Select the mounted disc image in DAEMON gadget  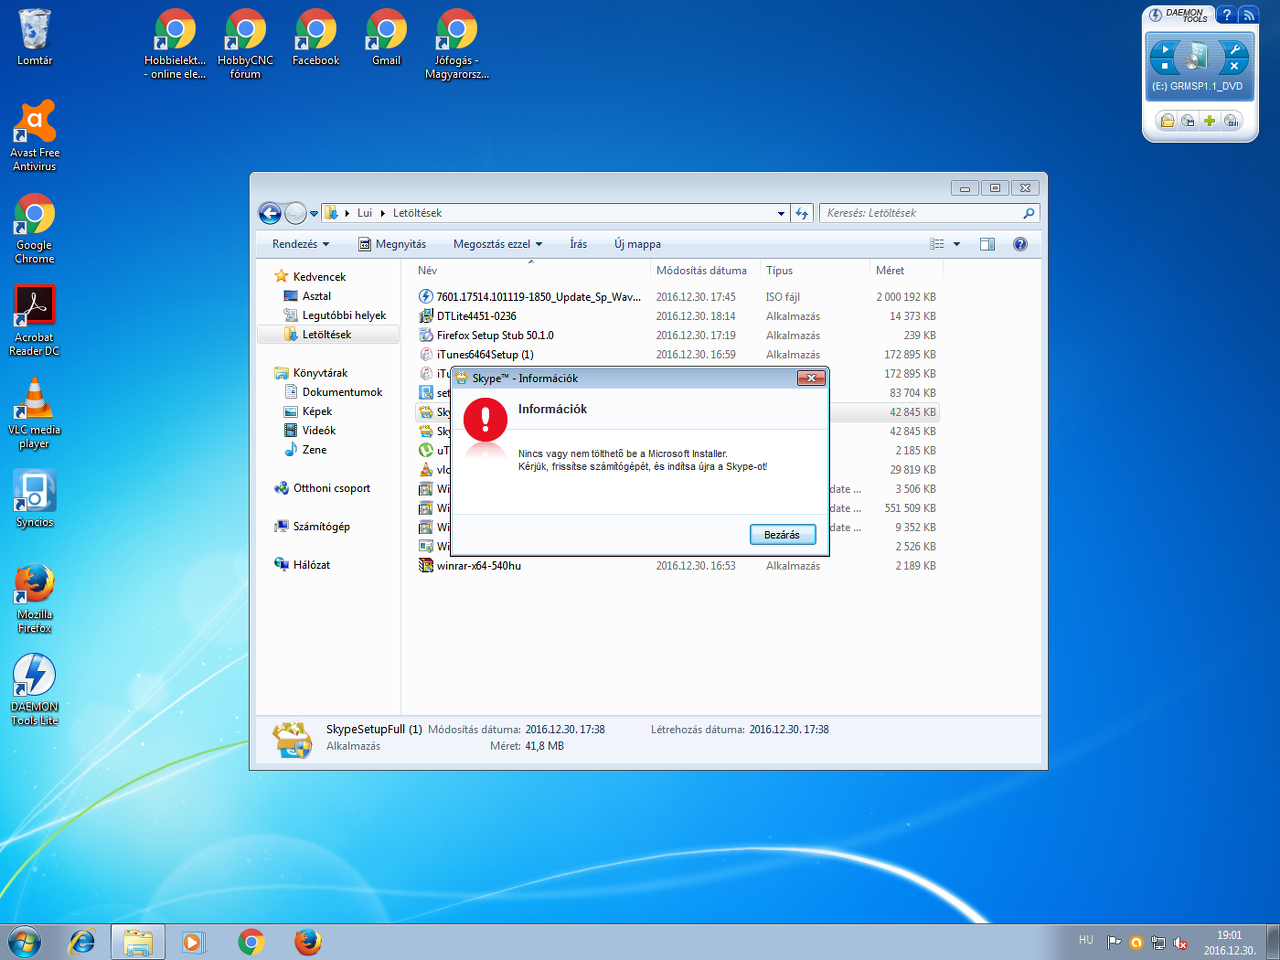1197,56
